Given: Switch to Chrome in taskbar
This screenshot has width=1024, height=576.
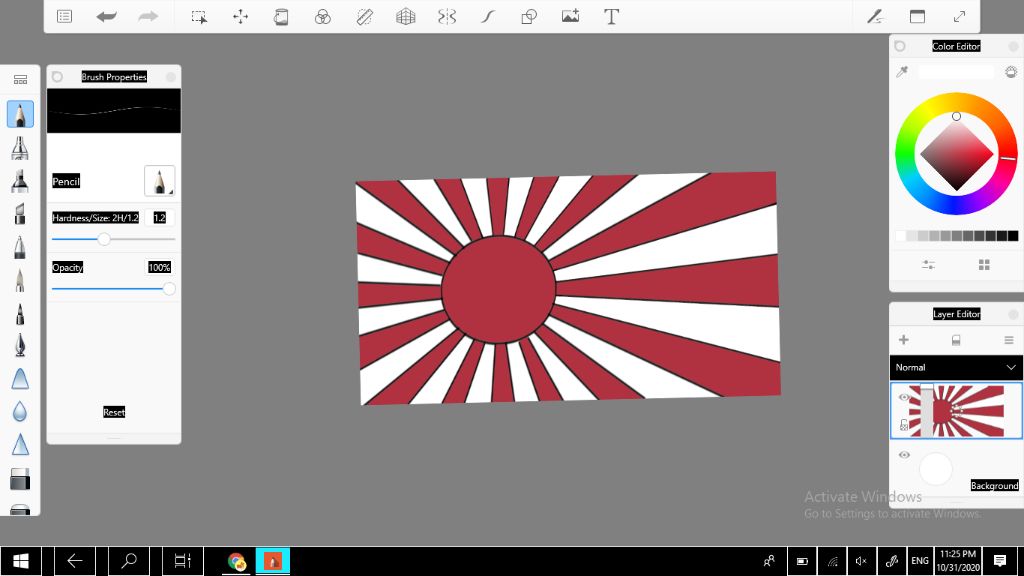Looking at the screenshot, I should click(236, 561).
